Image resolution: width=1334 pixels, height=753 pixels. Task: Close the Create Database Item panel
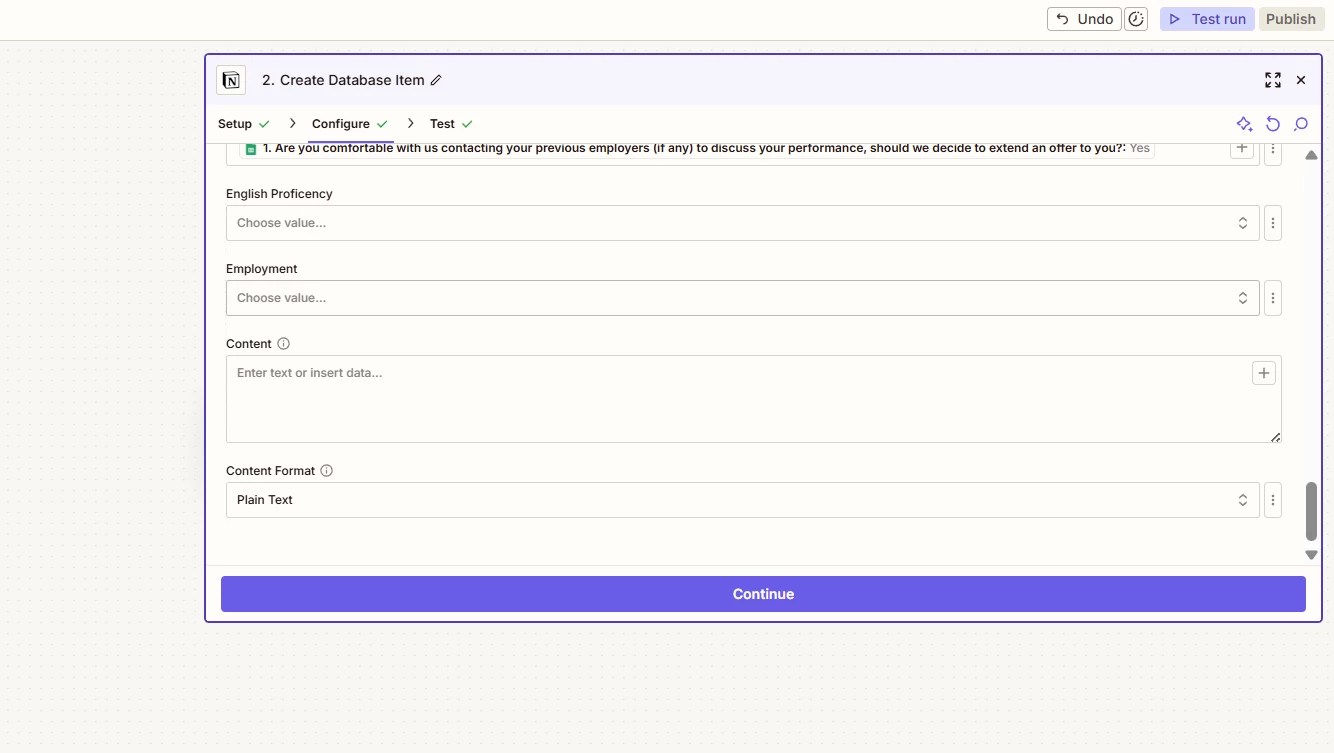(1301, 80)
